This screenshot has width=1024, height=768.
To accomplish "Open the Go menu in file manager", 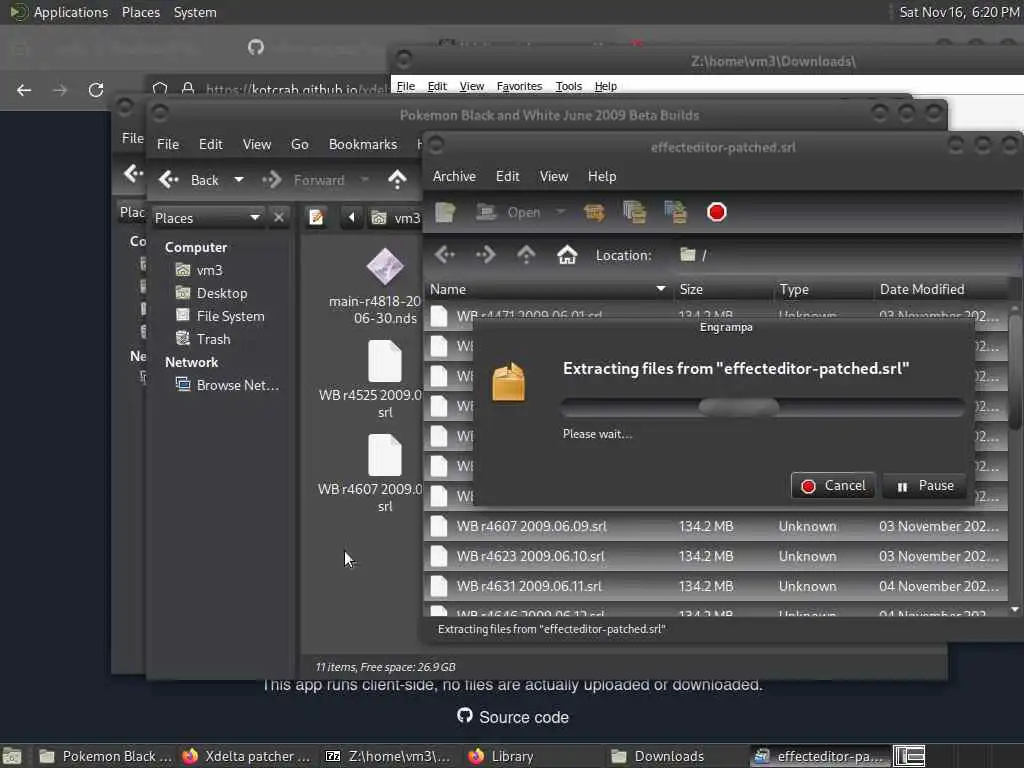I will point(300,144).
